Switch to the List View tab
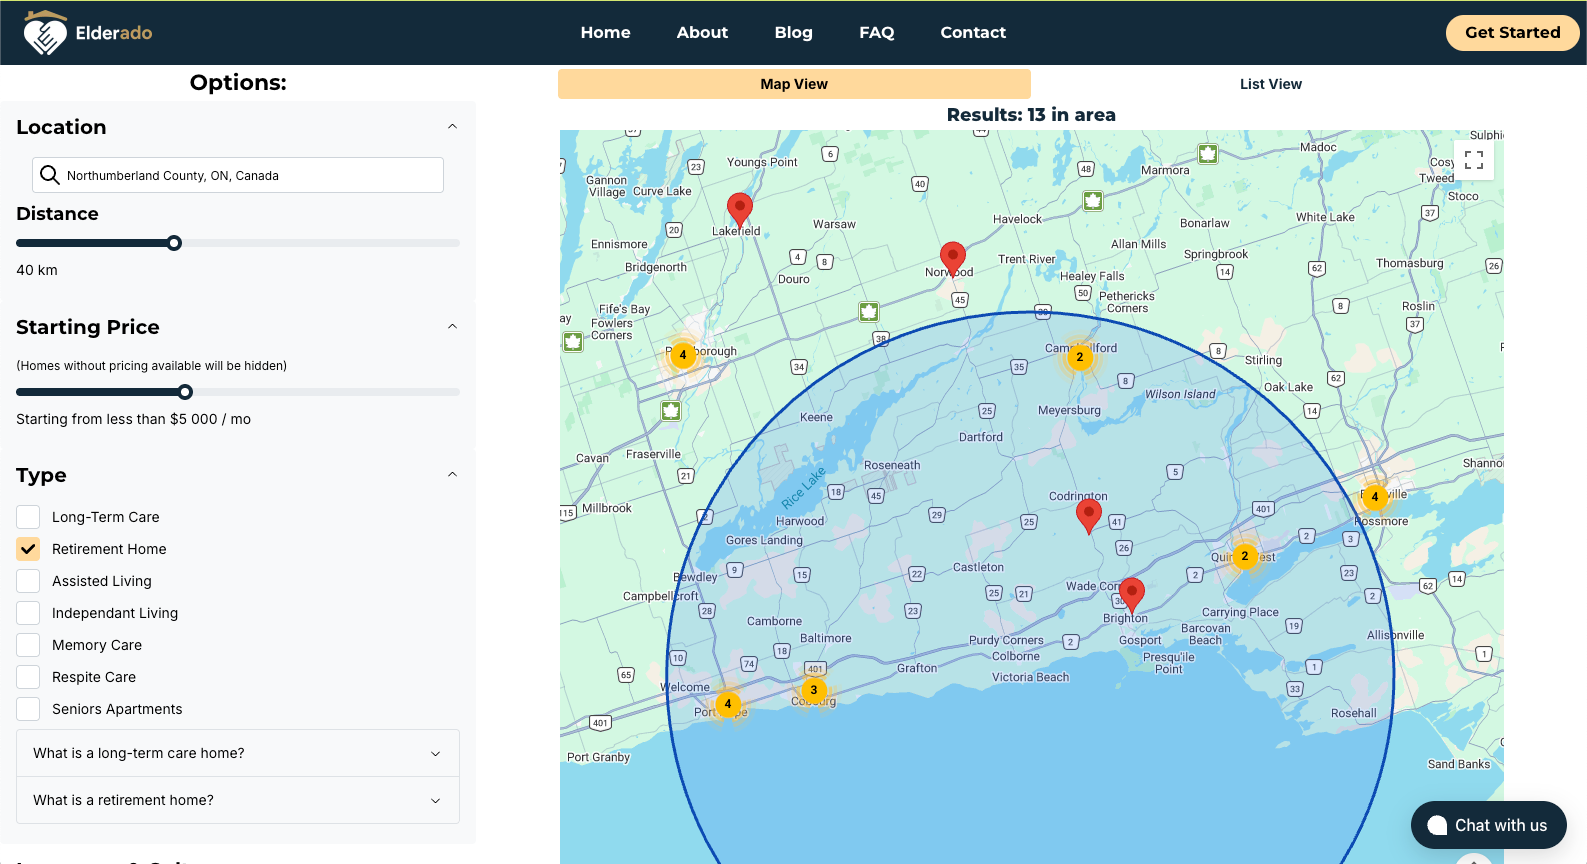 tap(1271, 84)
